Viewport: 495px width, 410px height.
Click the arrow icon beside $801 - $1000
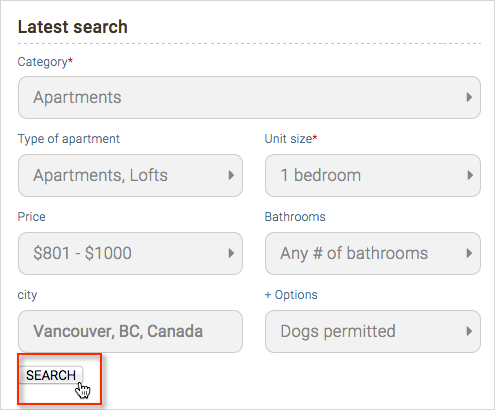[x=231, y=253]
